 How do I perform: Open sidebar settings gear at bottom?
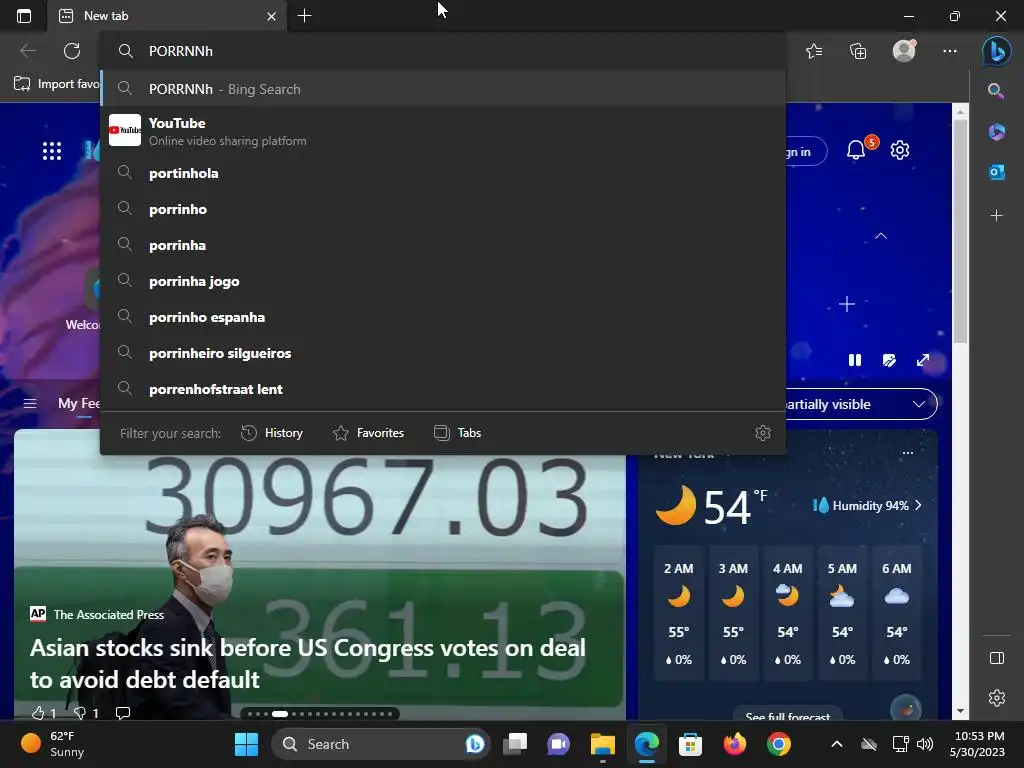coord(997,697)
